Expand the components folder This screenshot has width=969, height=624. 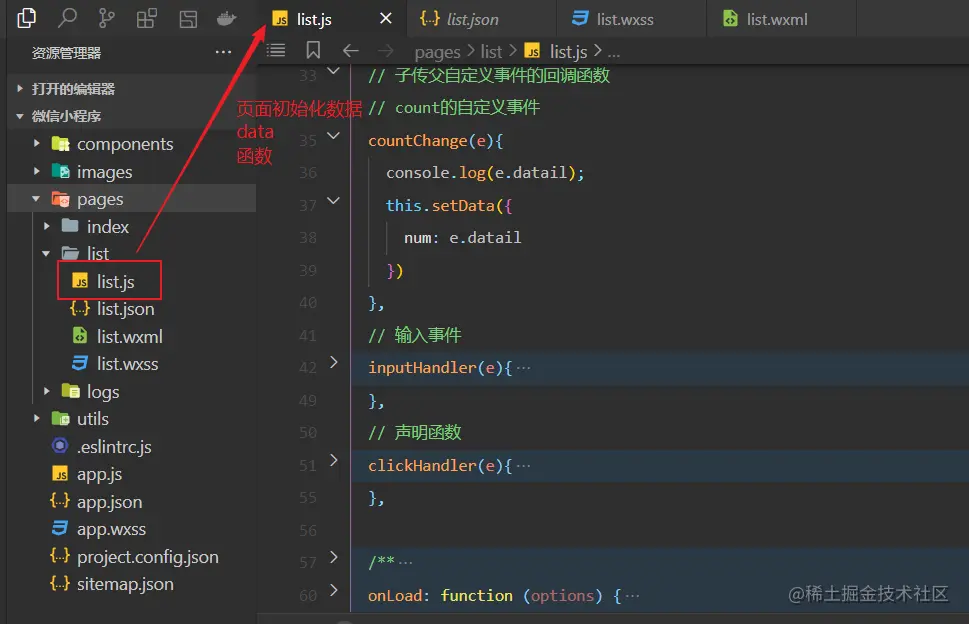(131, 144)
